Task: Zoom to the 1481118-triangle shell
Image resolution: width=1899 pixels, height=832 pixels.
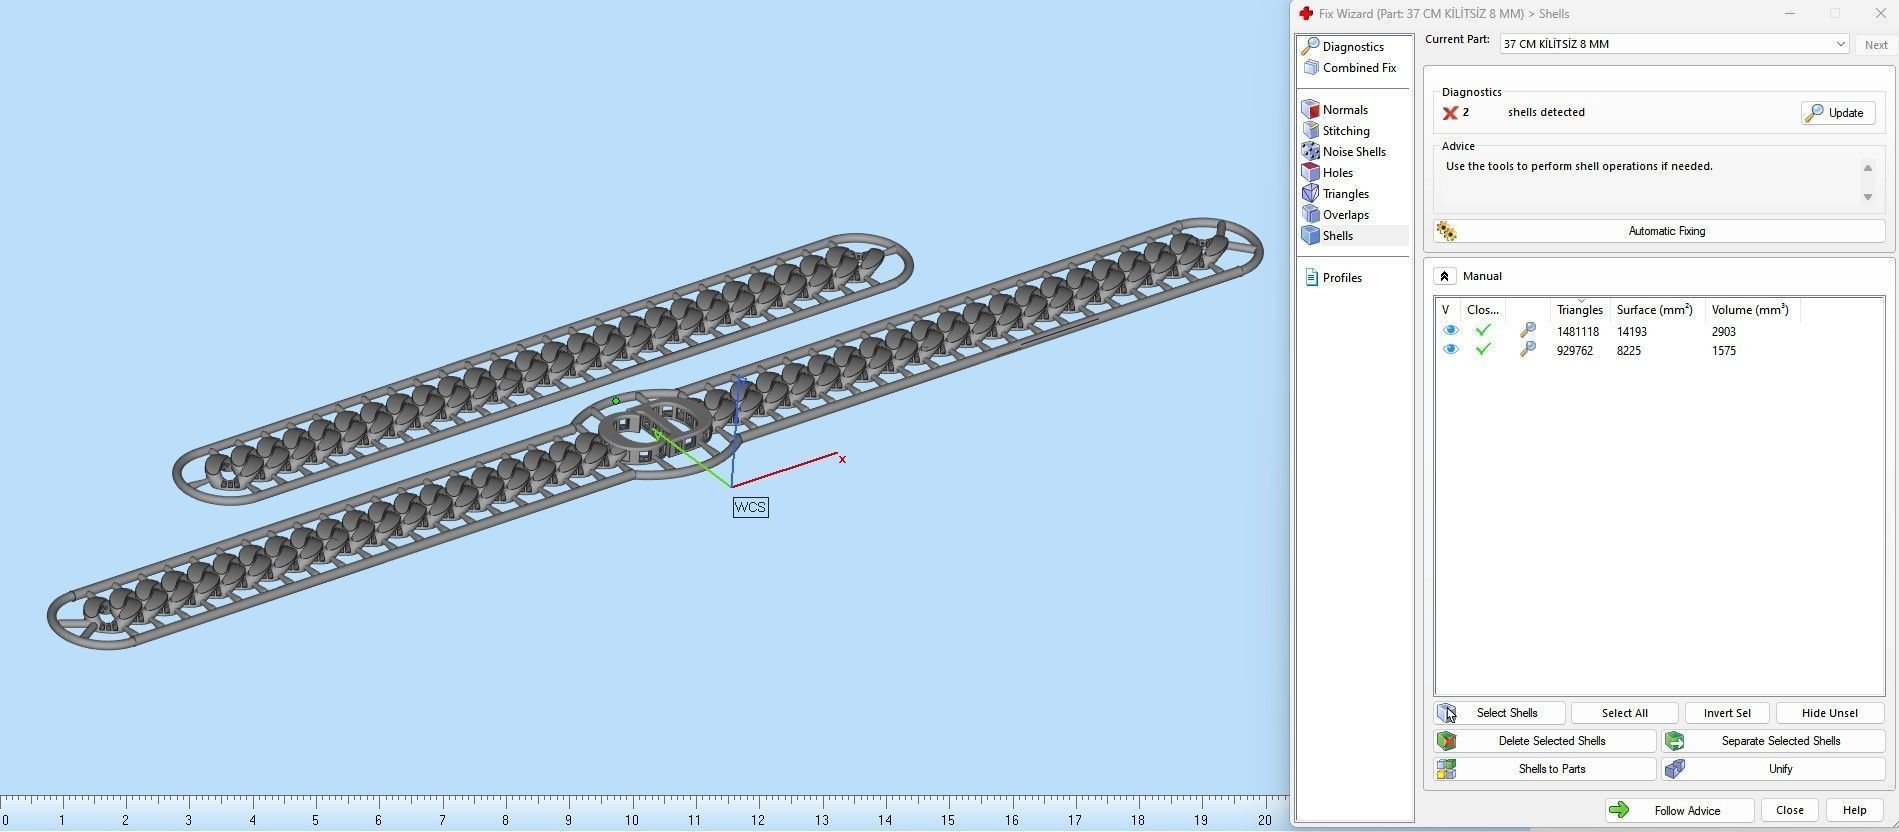Action: point(1527,330)
